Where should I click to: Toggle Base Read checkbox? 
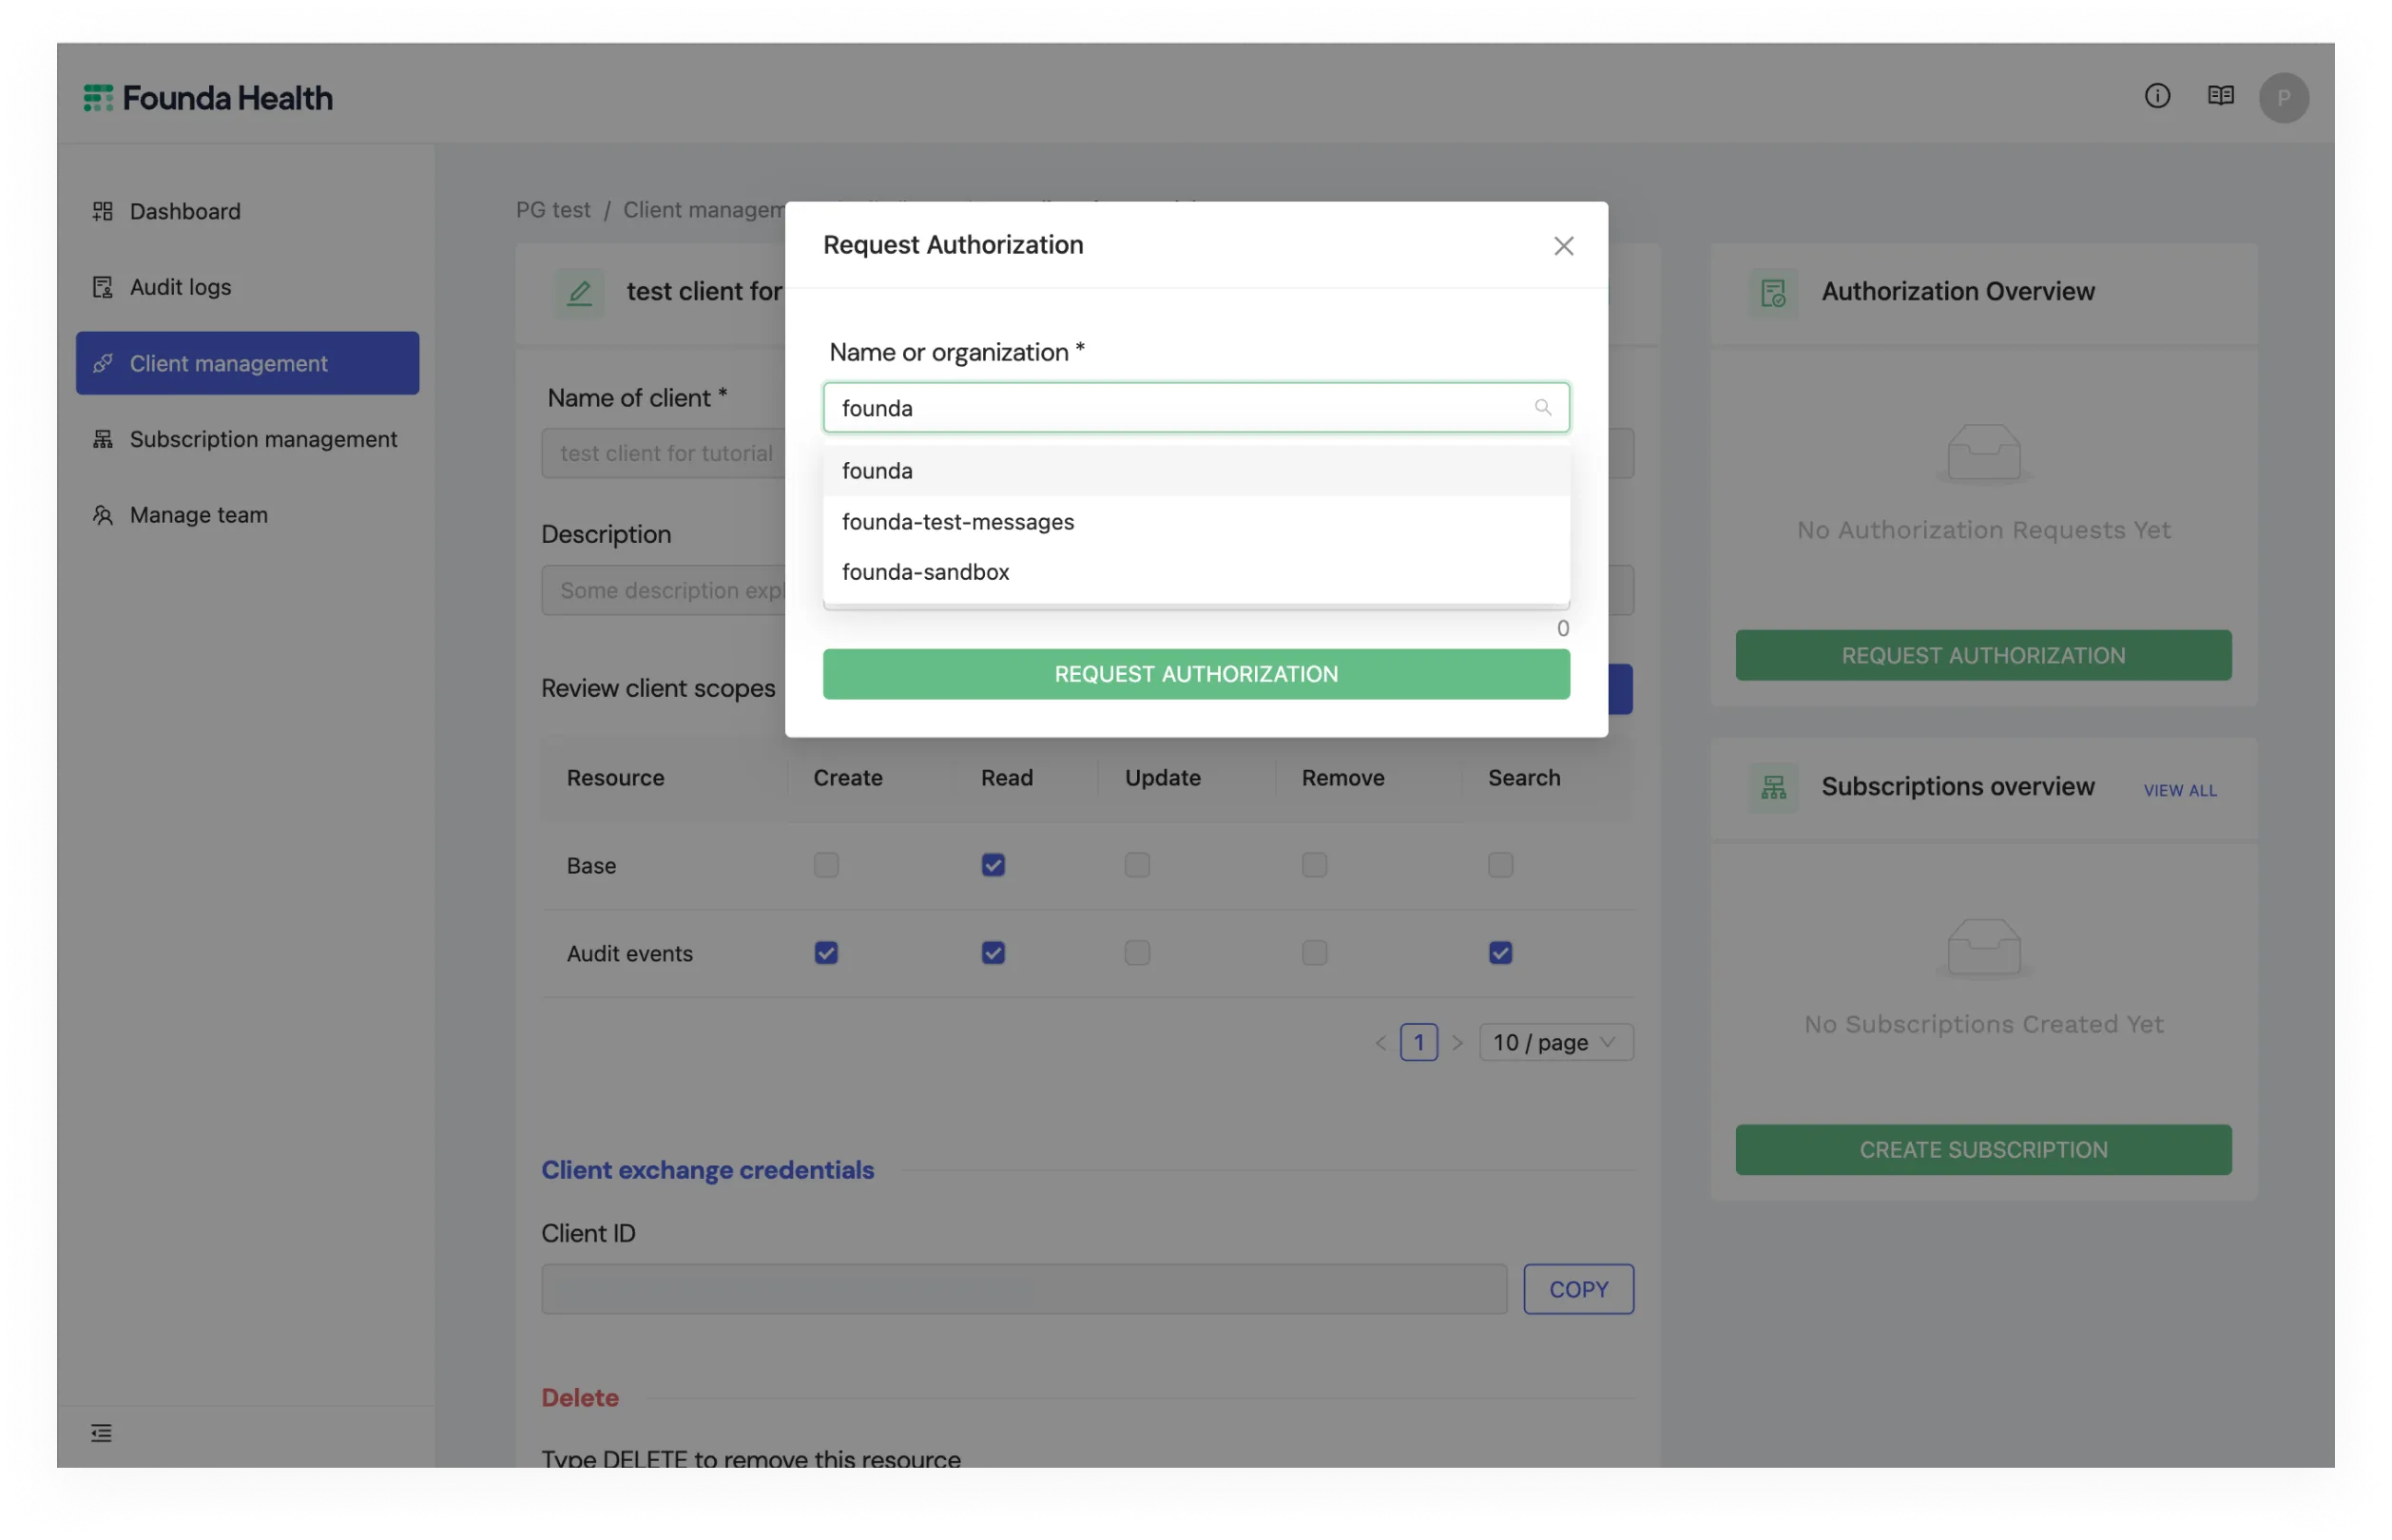993,865
